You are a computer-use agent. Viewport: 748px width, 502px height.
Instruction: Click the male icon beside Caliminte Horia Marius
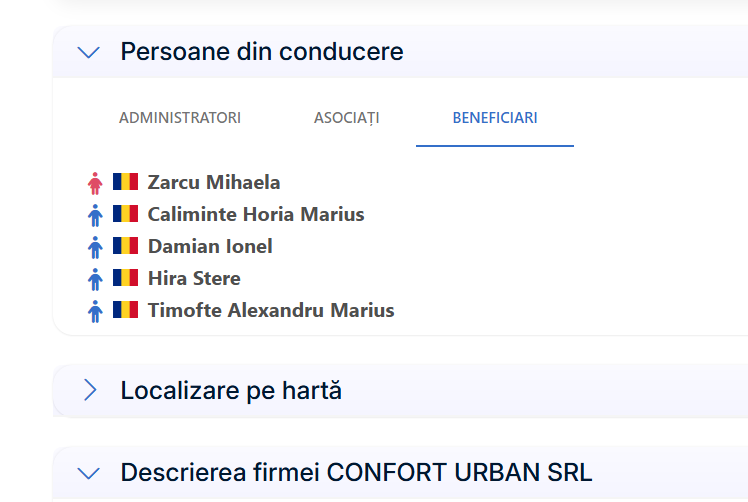[x=95, y=215]
